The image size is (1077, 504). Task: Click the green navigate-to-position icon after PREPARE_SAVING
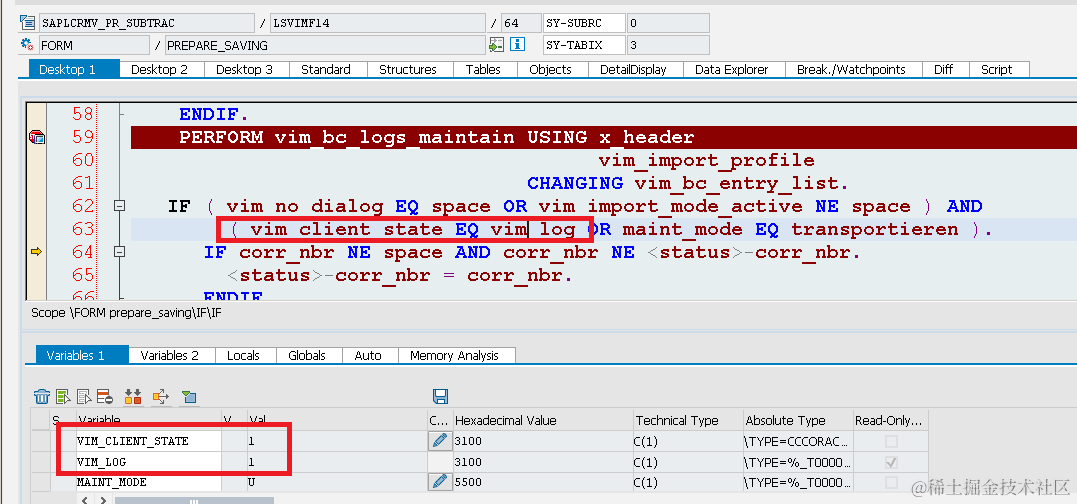[497, 45]
